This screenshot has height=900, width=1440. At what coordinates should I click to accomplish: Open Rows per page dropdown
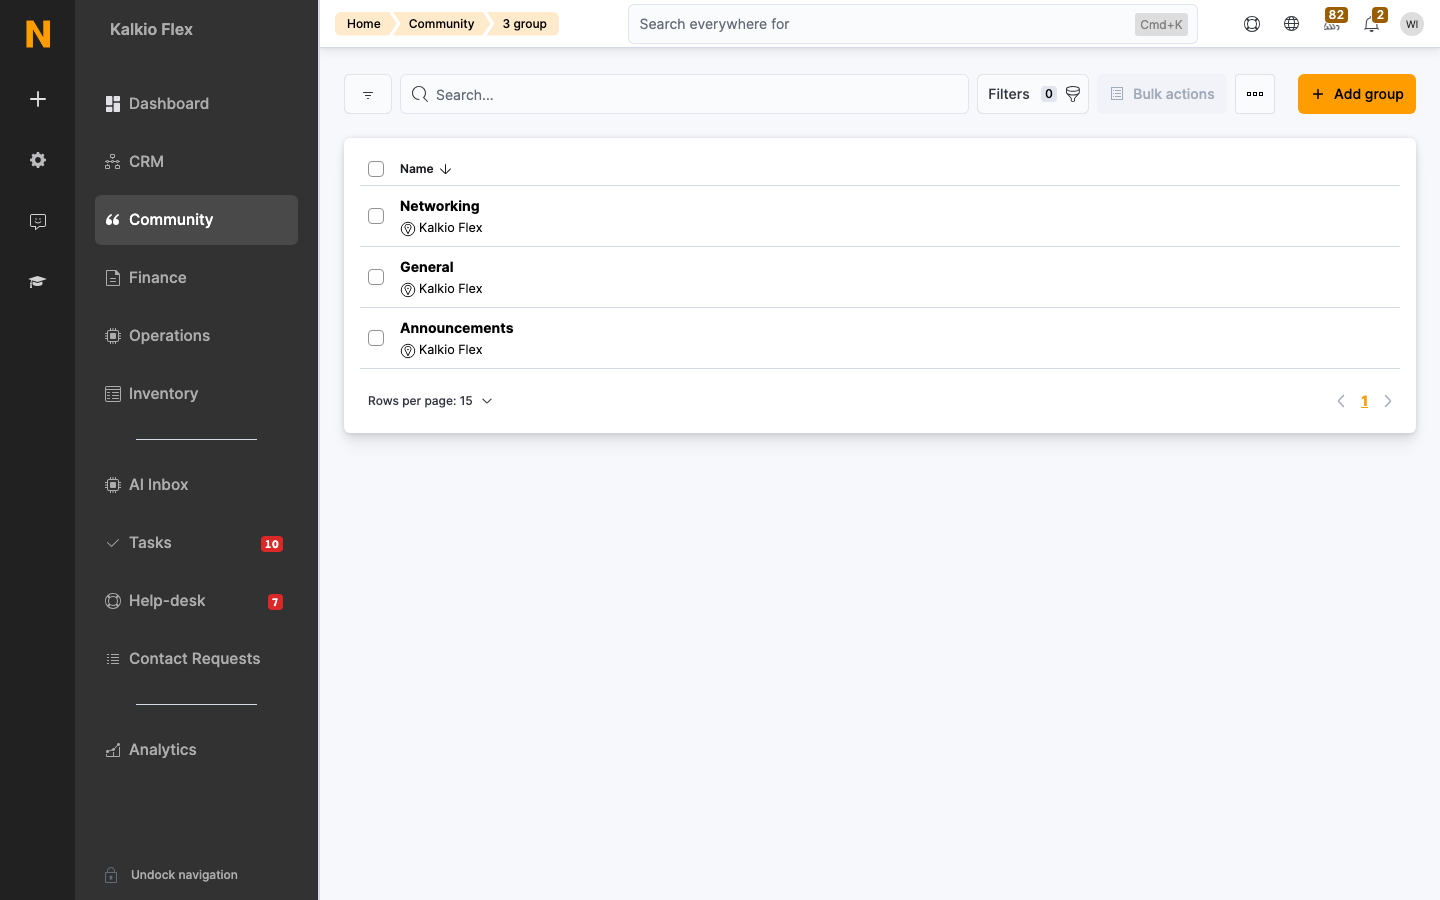pos(430,401)
